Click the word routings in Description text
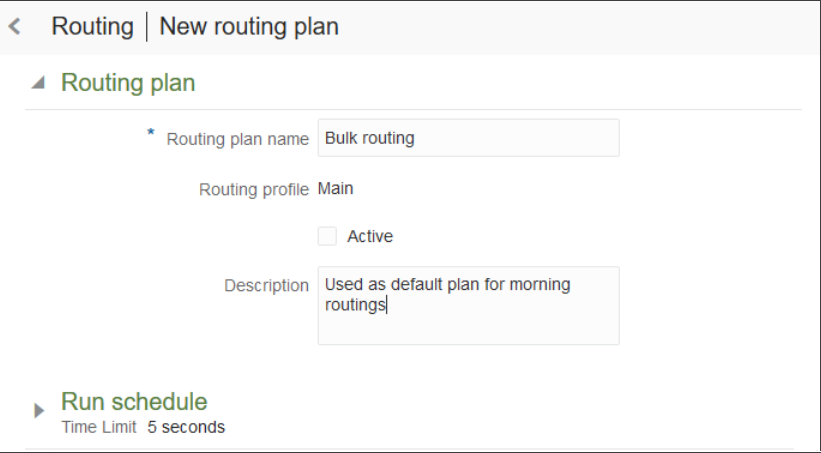The image size is (821, 453). pyautogui.click(x=355, y=305)
